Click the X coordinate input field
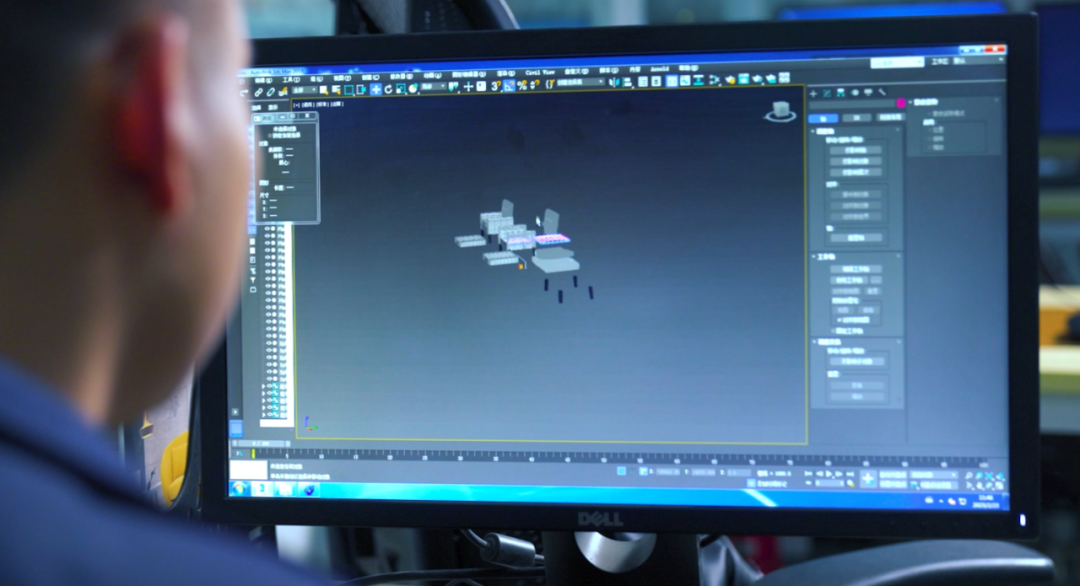Image resolution: width=1080 pixels, height=586 pixels. [668, 472]
